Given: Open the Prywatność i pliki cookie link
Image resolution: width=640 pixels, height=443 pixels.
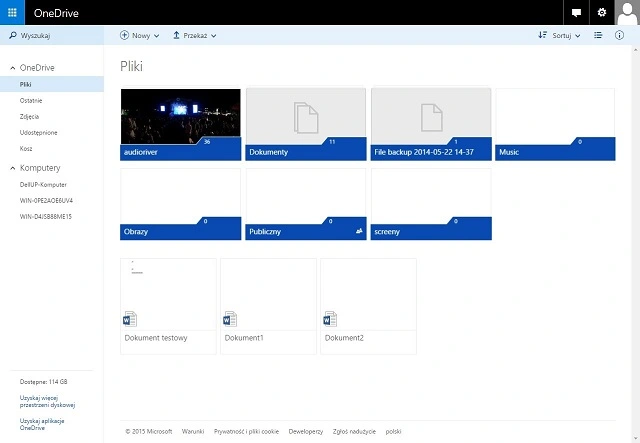Looking at the screenshot, I should click(x=246, y=431).
